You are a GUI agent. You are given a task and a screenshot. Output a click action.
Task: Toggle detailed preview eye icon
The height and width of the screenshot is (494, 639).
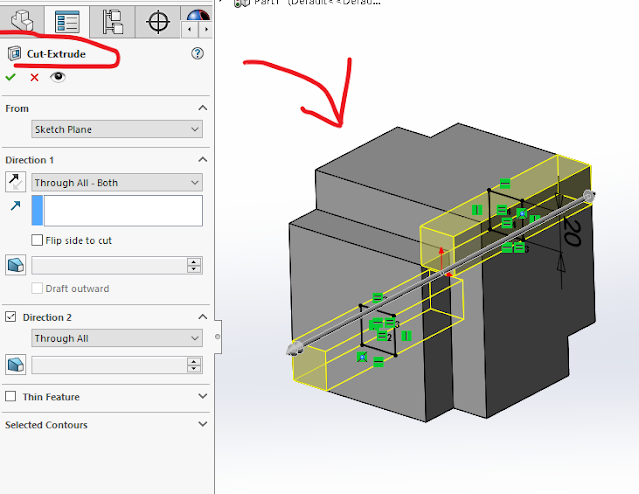coord(58,77)
